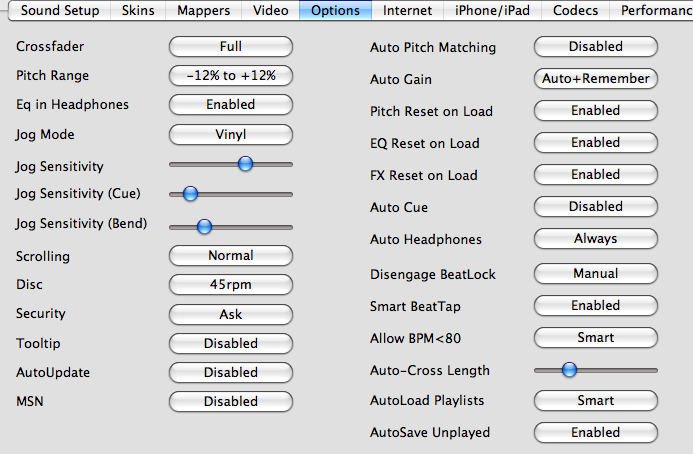This screenshot has width=693, height=454.
Task: Change the Disengage BeatLock Manual setting
Action: (596, 273)
